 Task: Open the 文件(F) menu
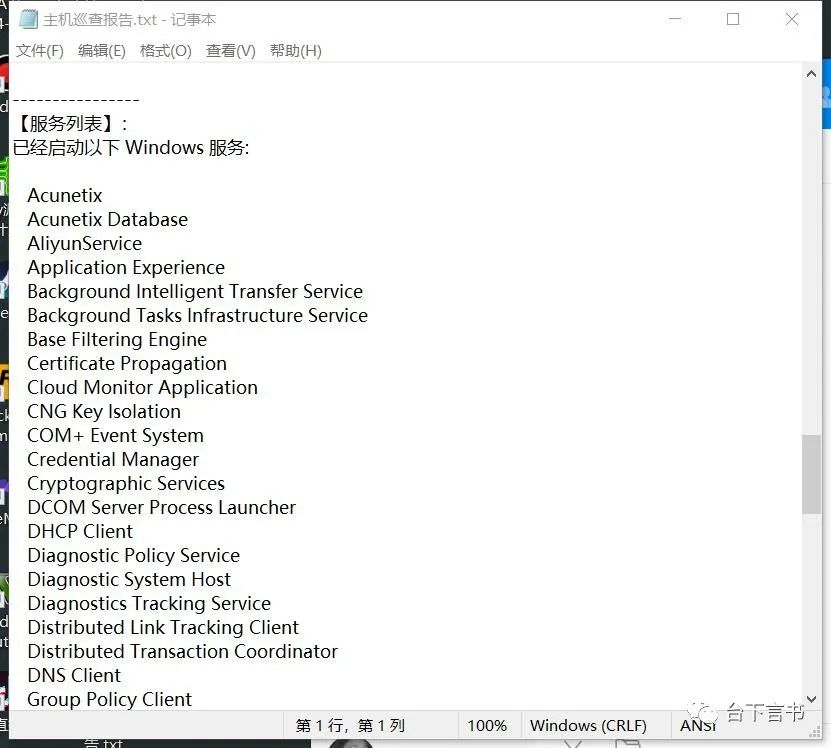click(40, 51)
